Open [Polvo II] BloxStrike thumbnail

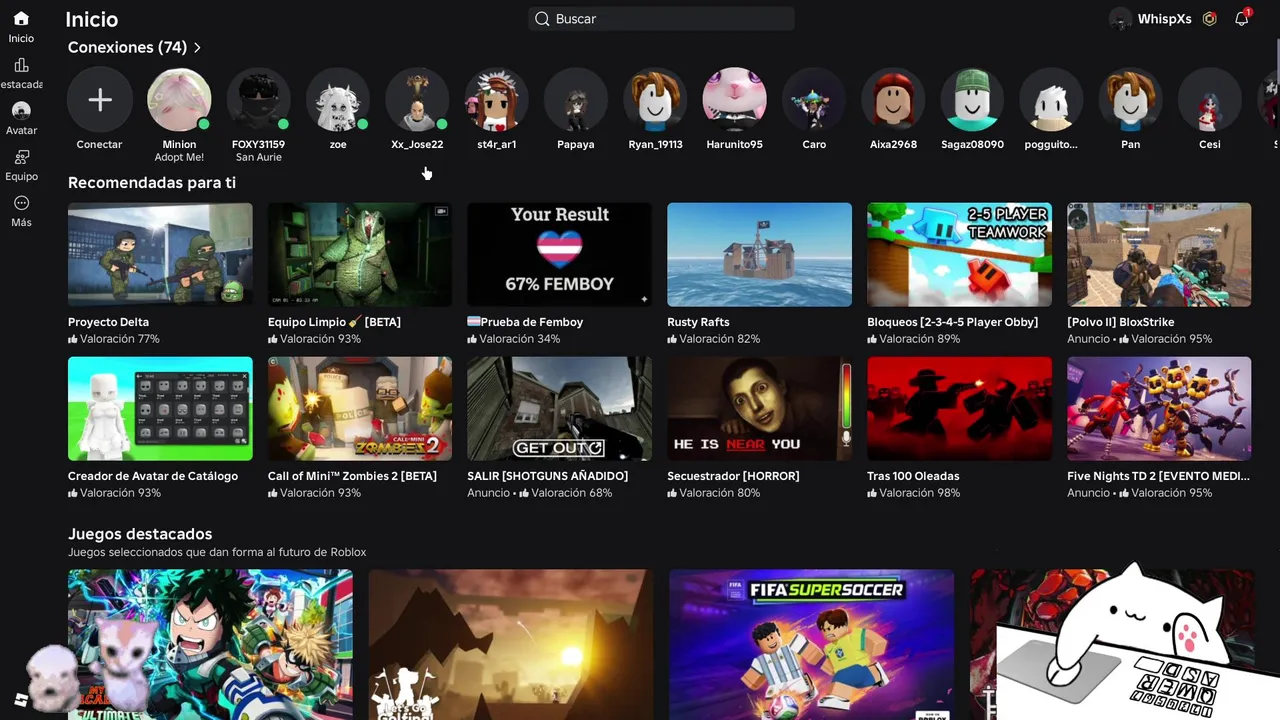1159,255
